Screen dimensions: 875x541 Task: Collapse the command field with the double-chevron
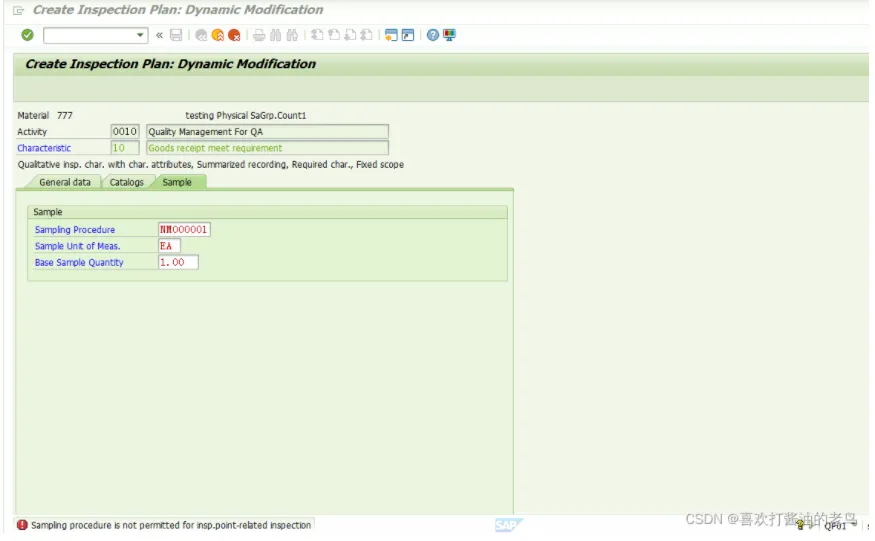160,35
